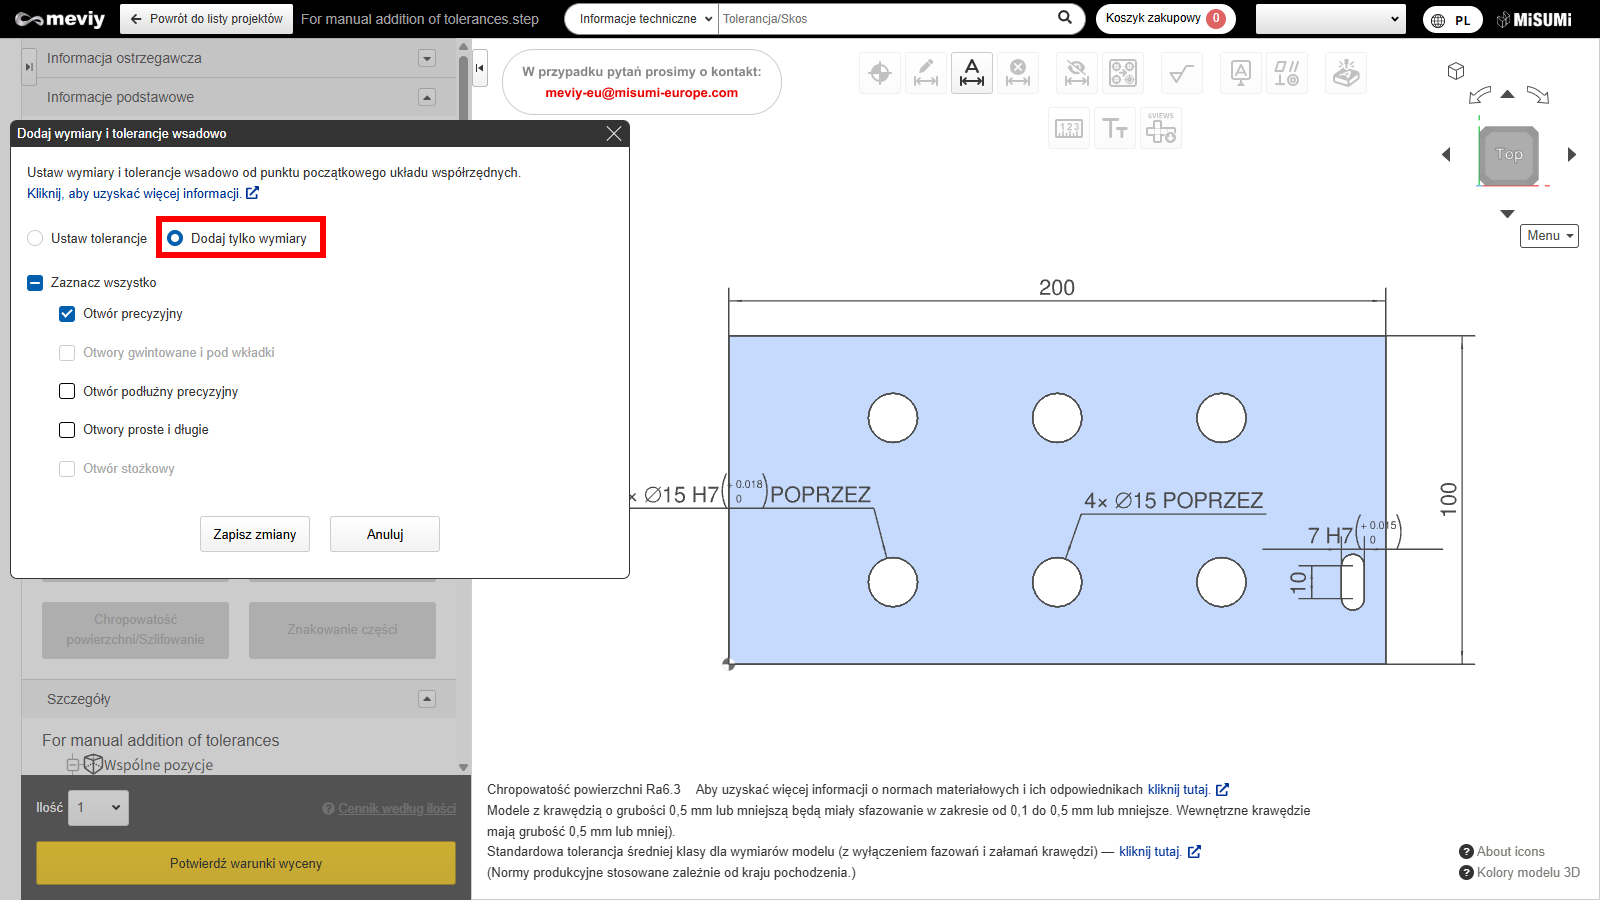Image resolution: width=1600 pixels, height=900 pixels.
Task: Click the isometric cube view icon
Action: (x=1456, y=71)
